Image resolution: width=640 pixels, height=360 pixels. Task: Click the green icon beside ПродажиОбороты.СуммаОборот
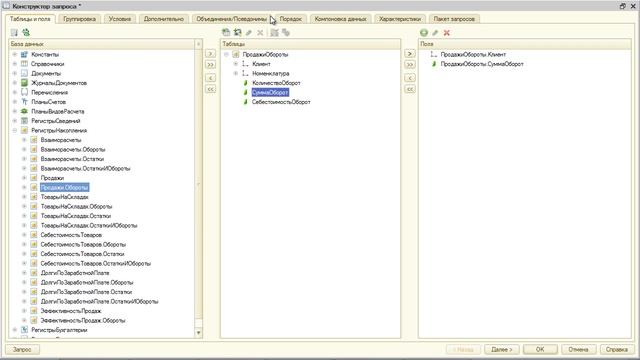(x=434, y=64)
